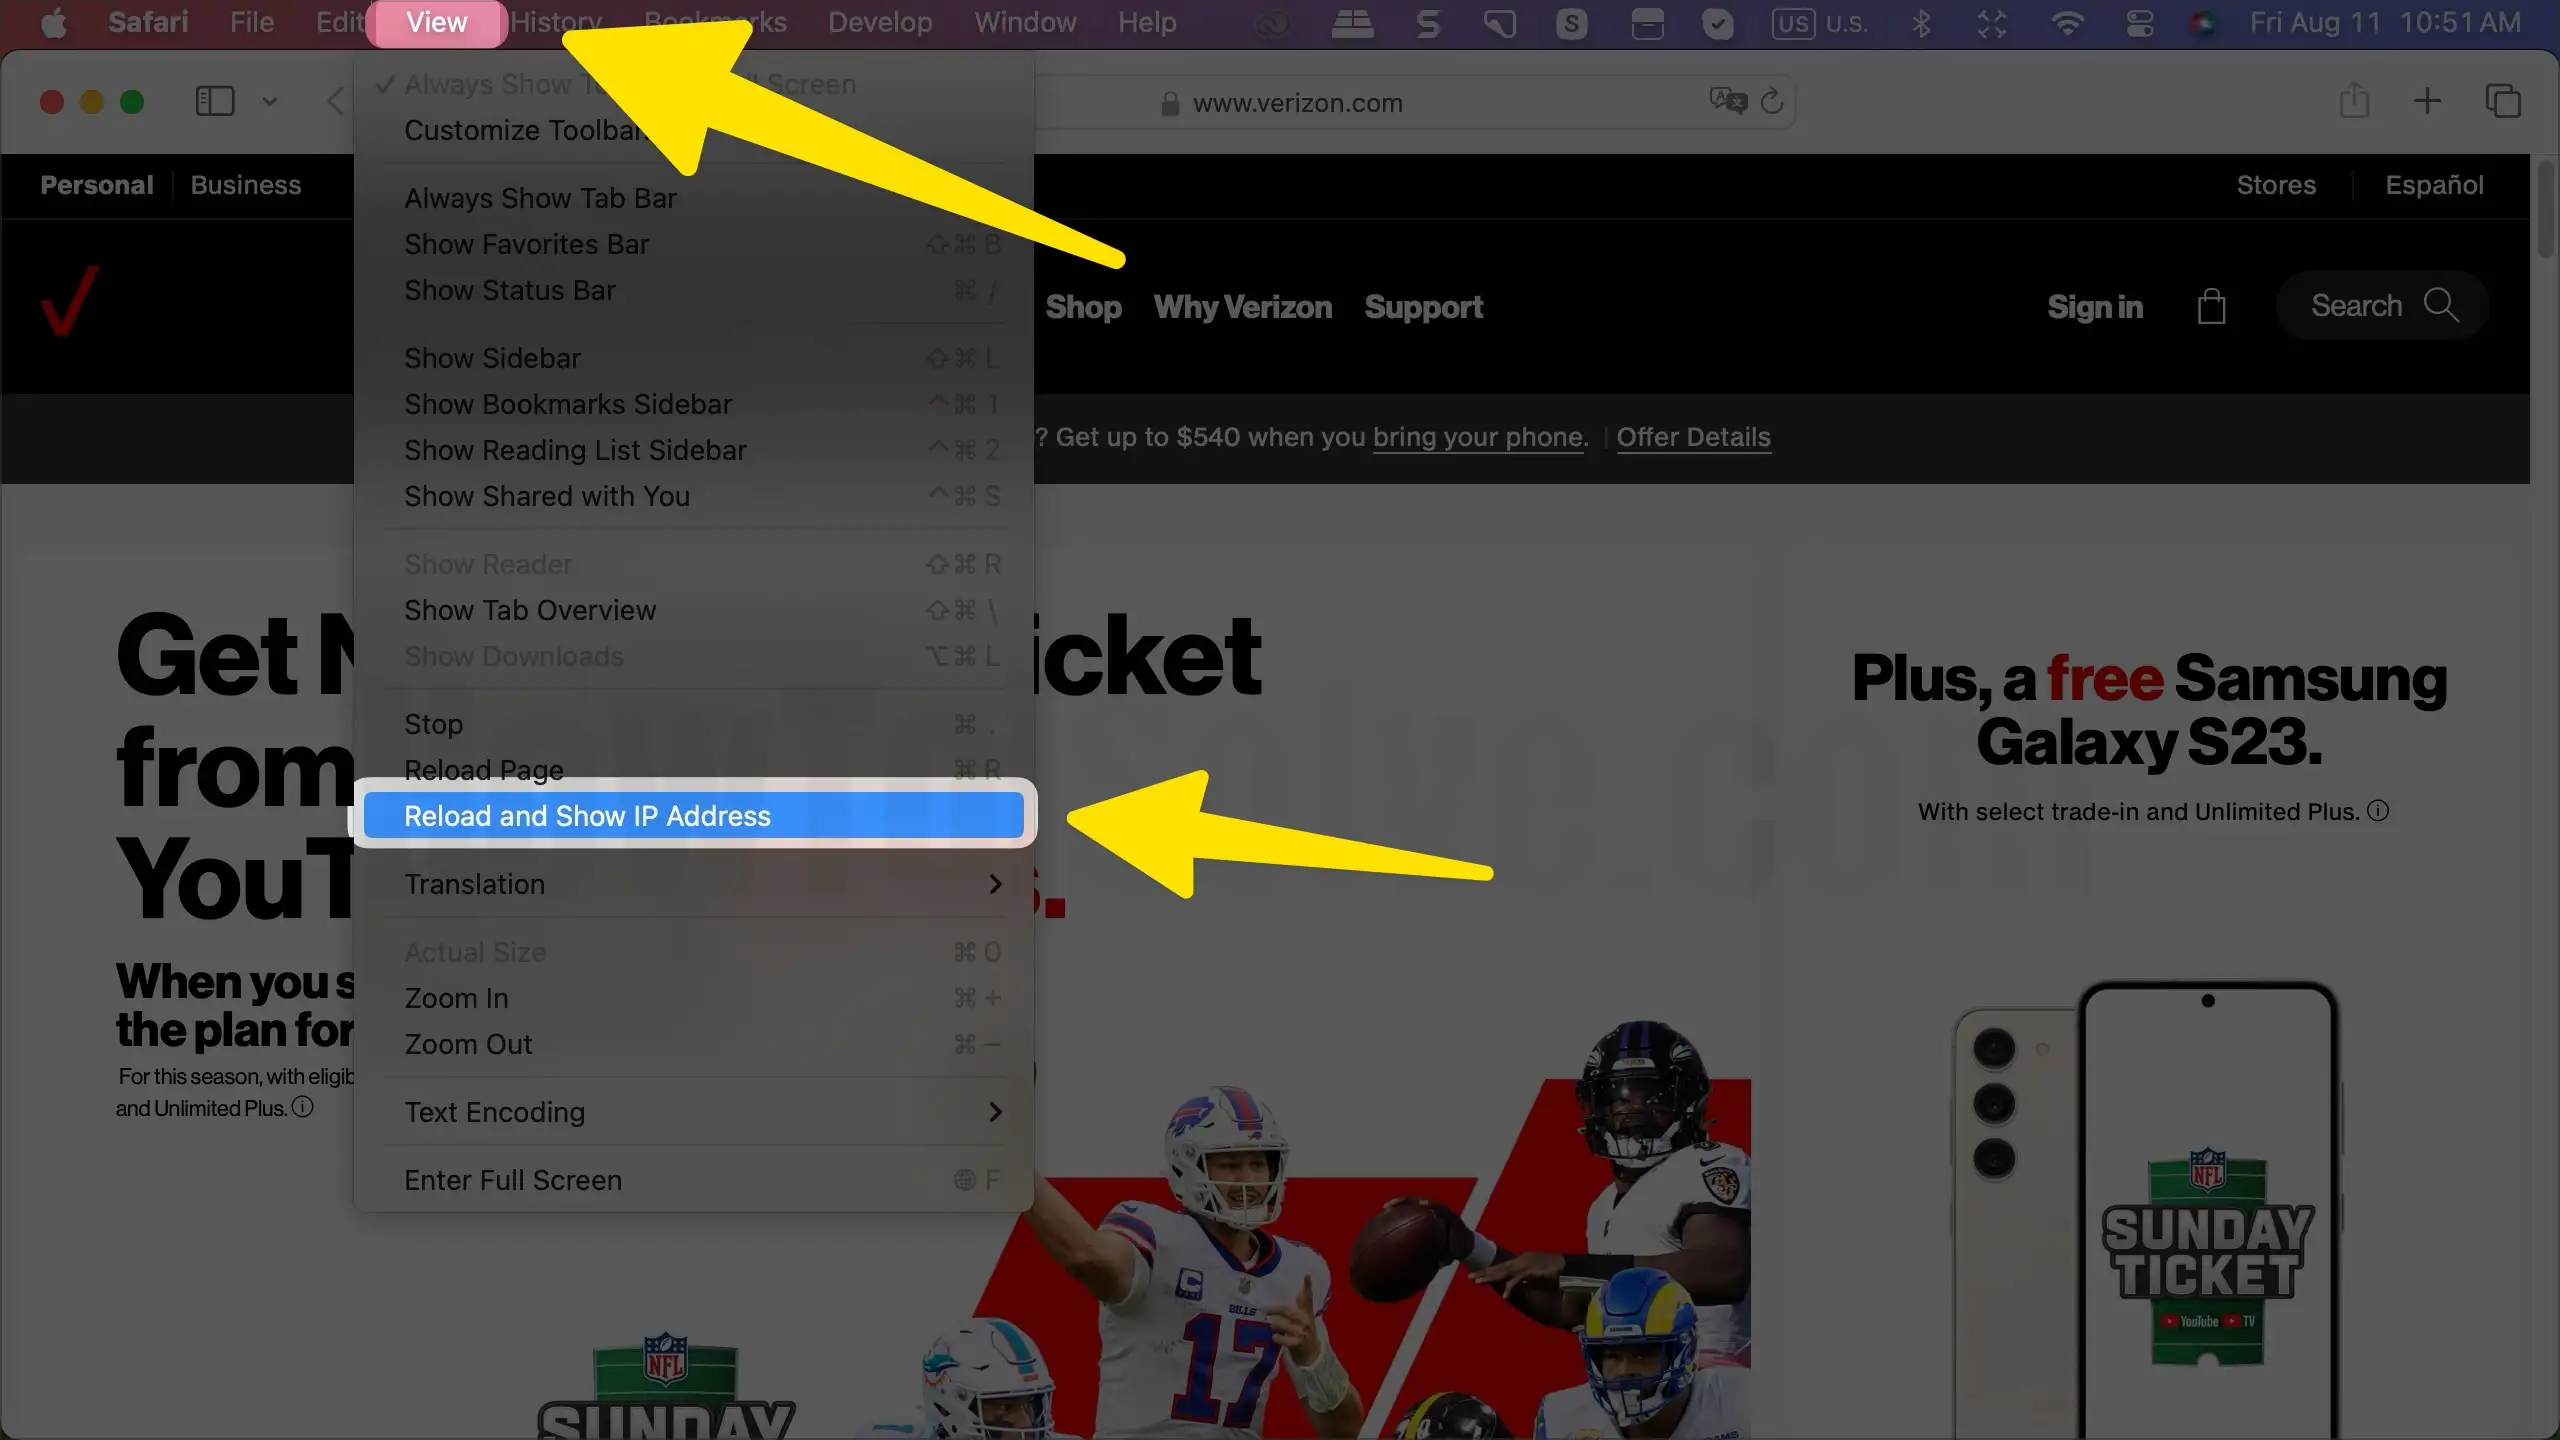Open the Shop navigation link
This screenshot has height=1440, width=2560.
1083,307
